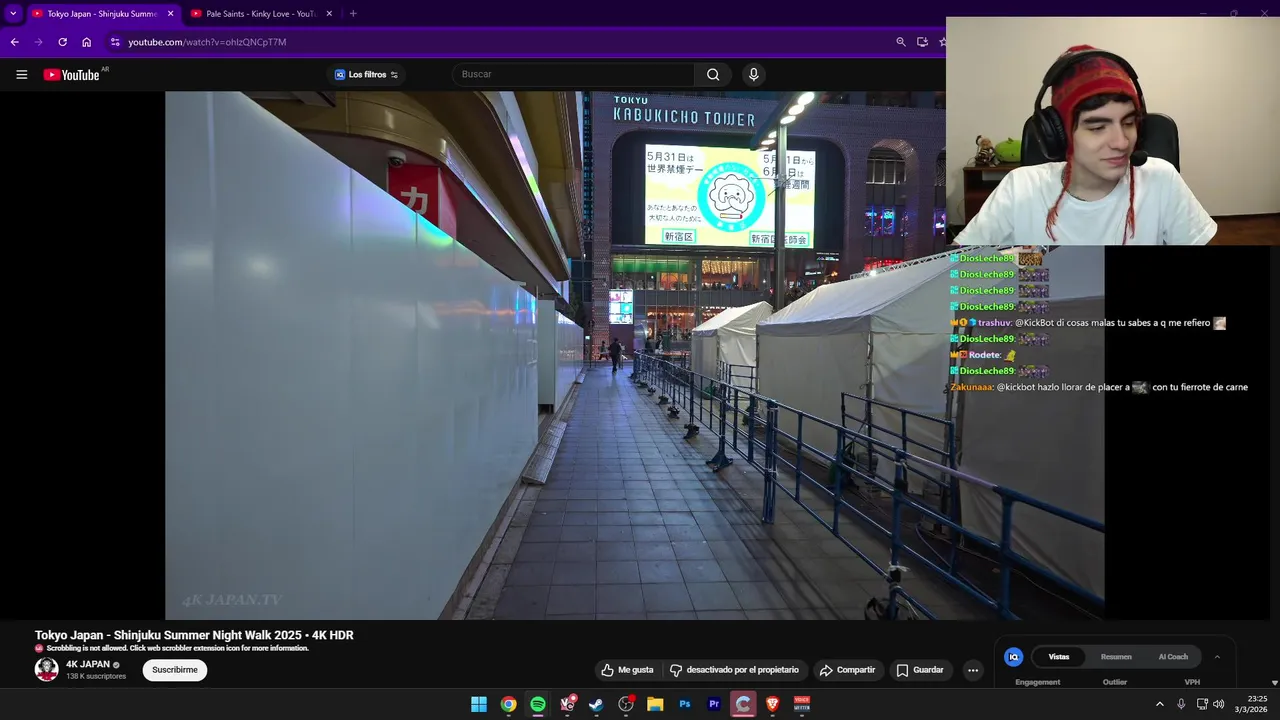Go back in browser history

click(x=14, y=42)
